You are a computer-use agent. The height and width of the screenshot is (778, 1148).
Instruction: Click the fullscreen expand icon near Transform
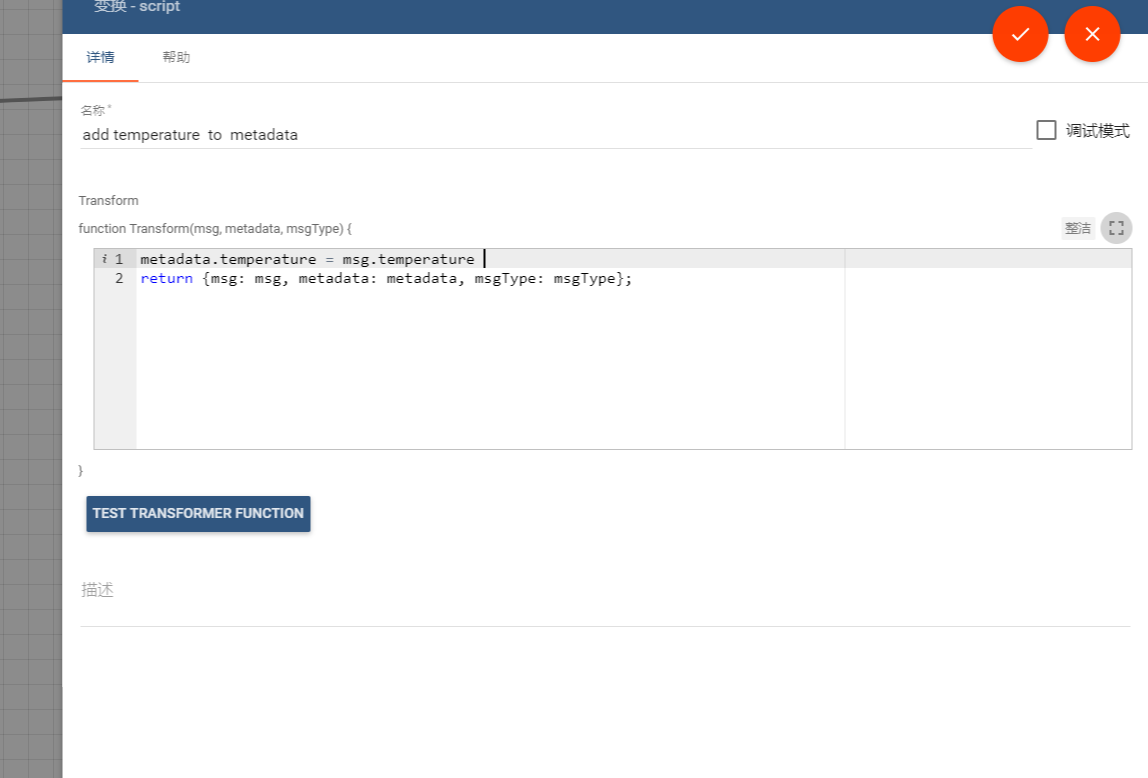[1116, 227]
